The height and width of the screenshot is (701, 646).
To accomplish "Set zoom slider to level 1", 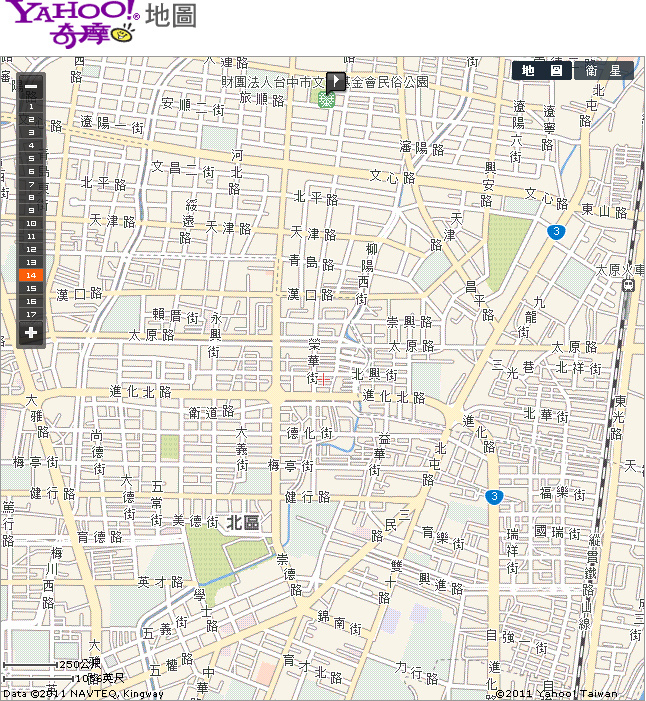I will [x=31, y=106].
